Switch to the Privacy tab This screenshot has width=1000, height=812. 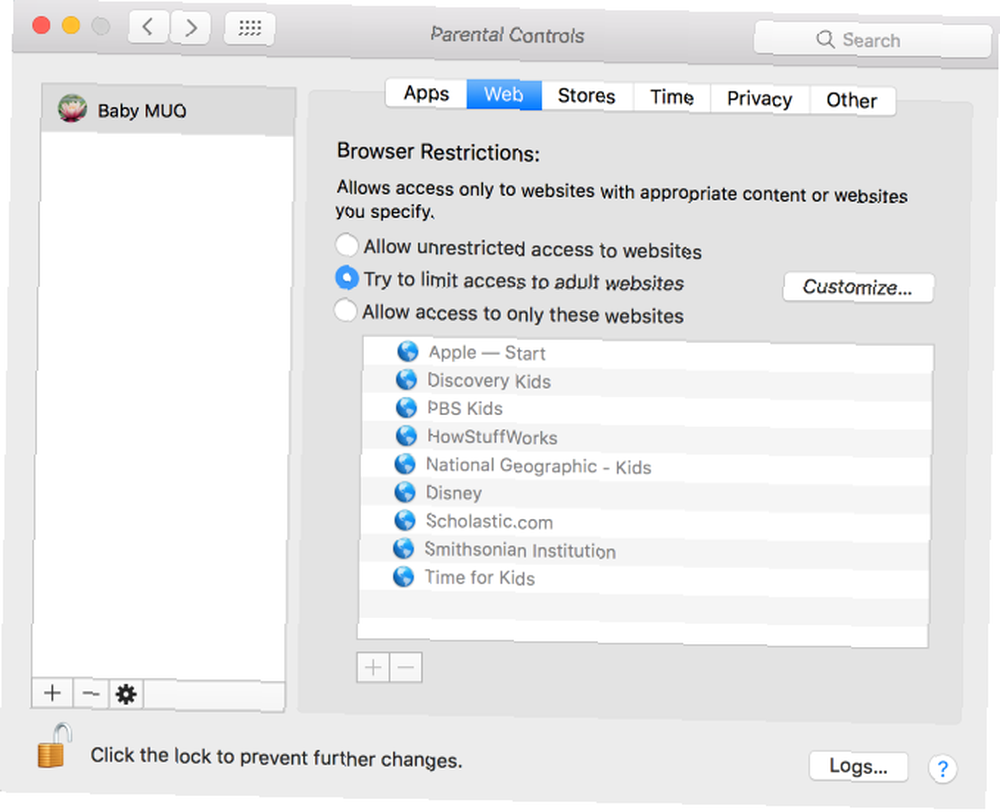point(760,99)
